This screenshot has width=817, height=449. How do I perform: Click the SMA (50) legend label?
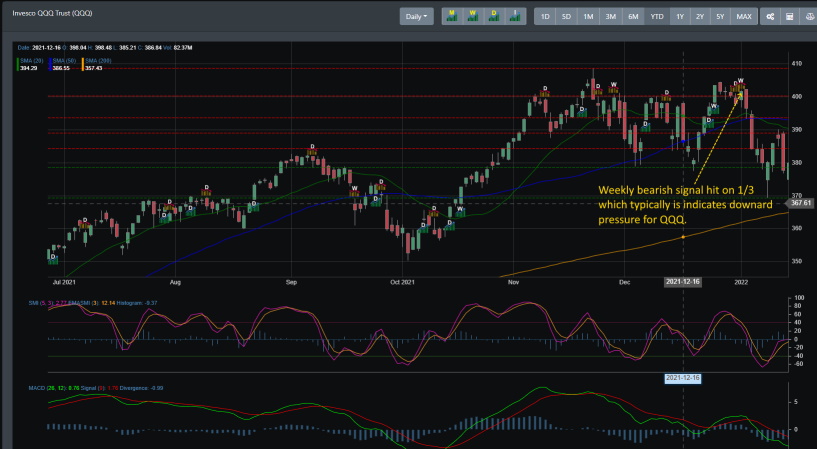tap(65, 61)
